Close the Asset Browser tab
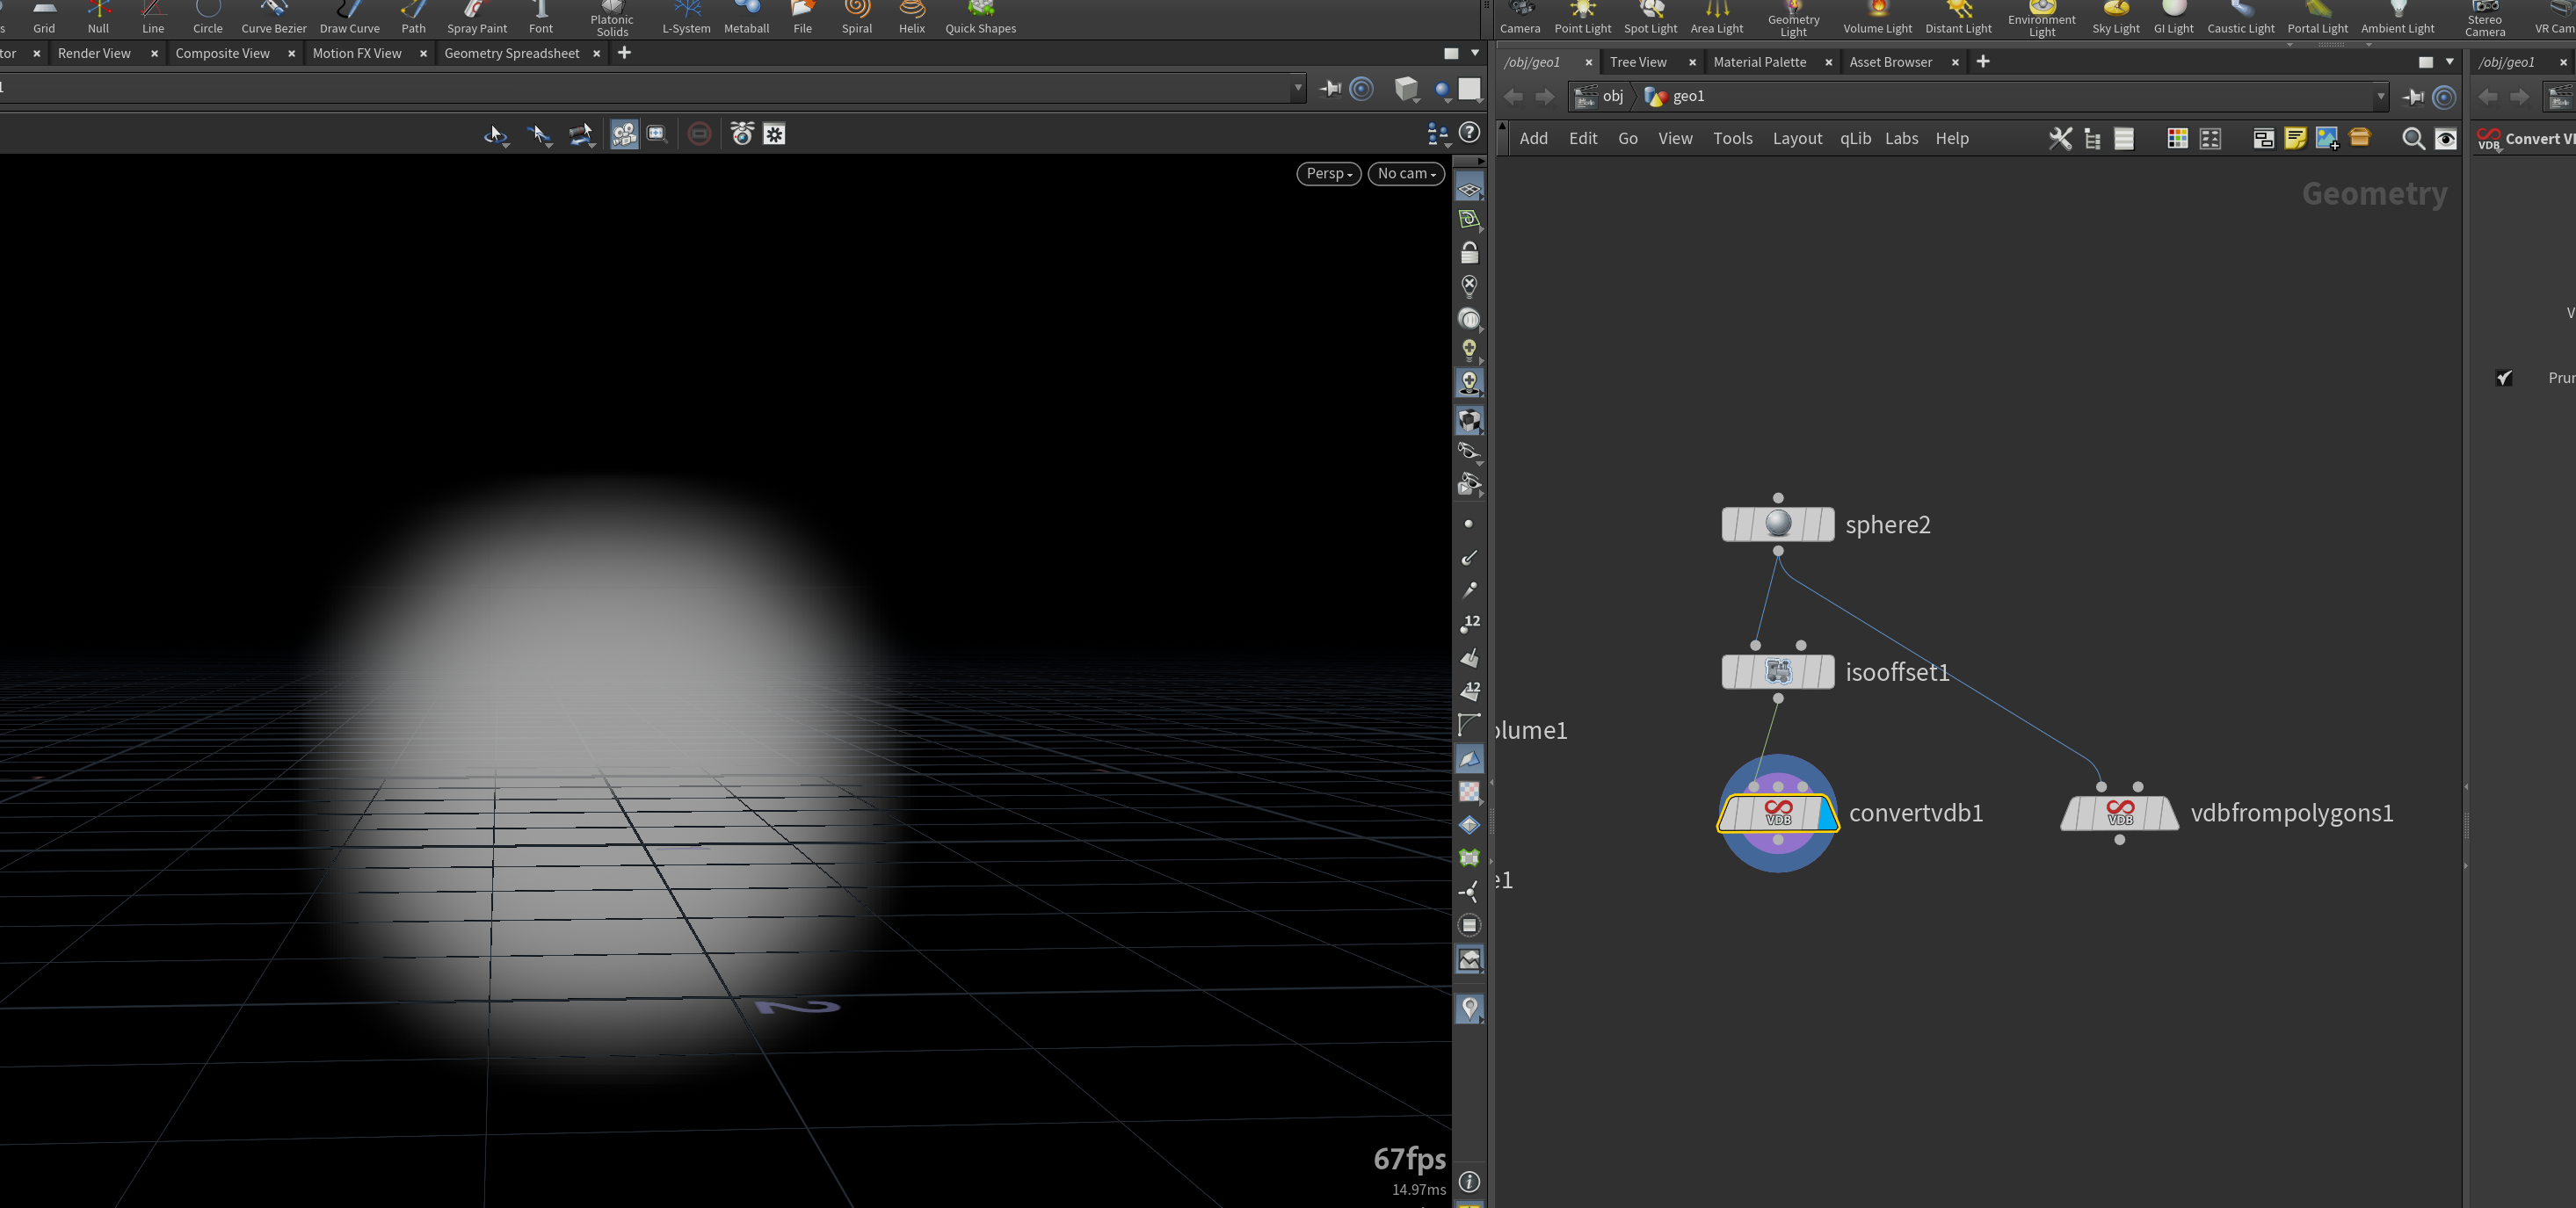 [x=1955, y=62]
